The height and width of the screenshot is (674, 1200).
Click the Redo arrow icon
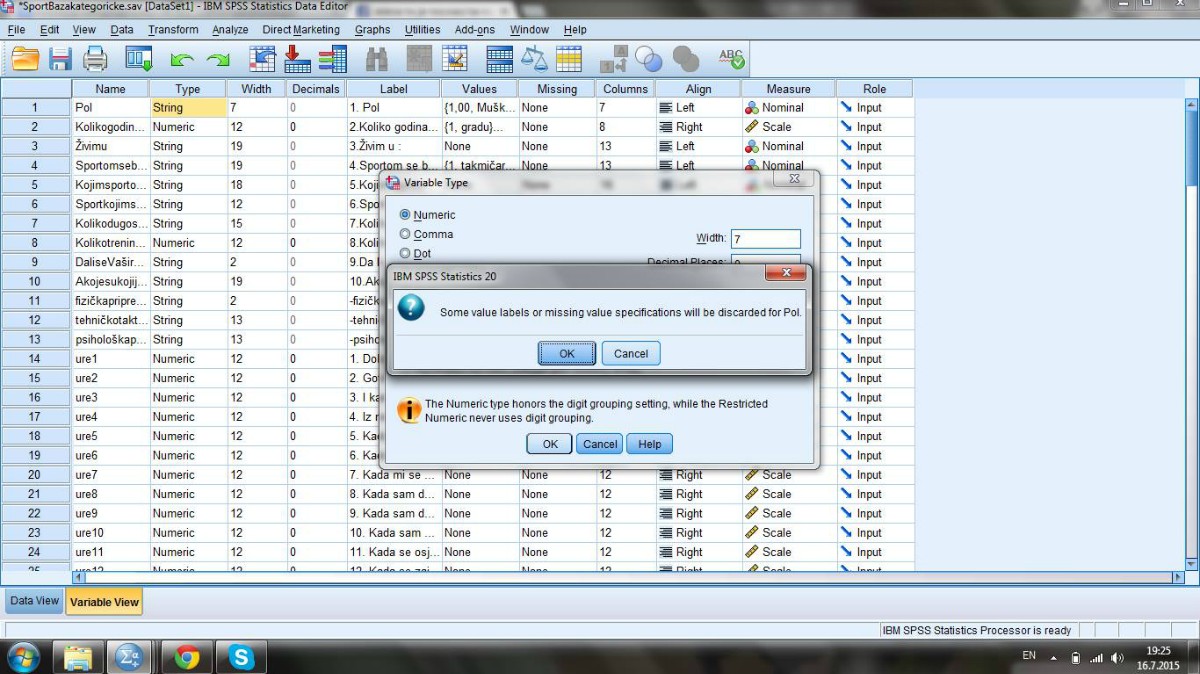click(x=217, y=60)
